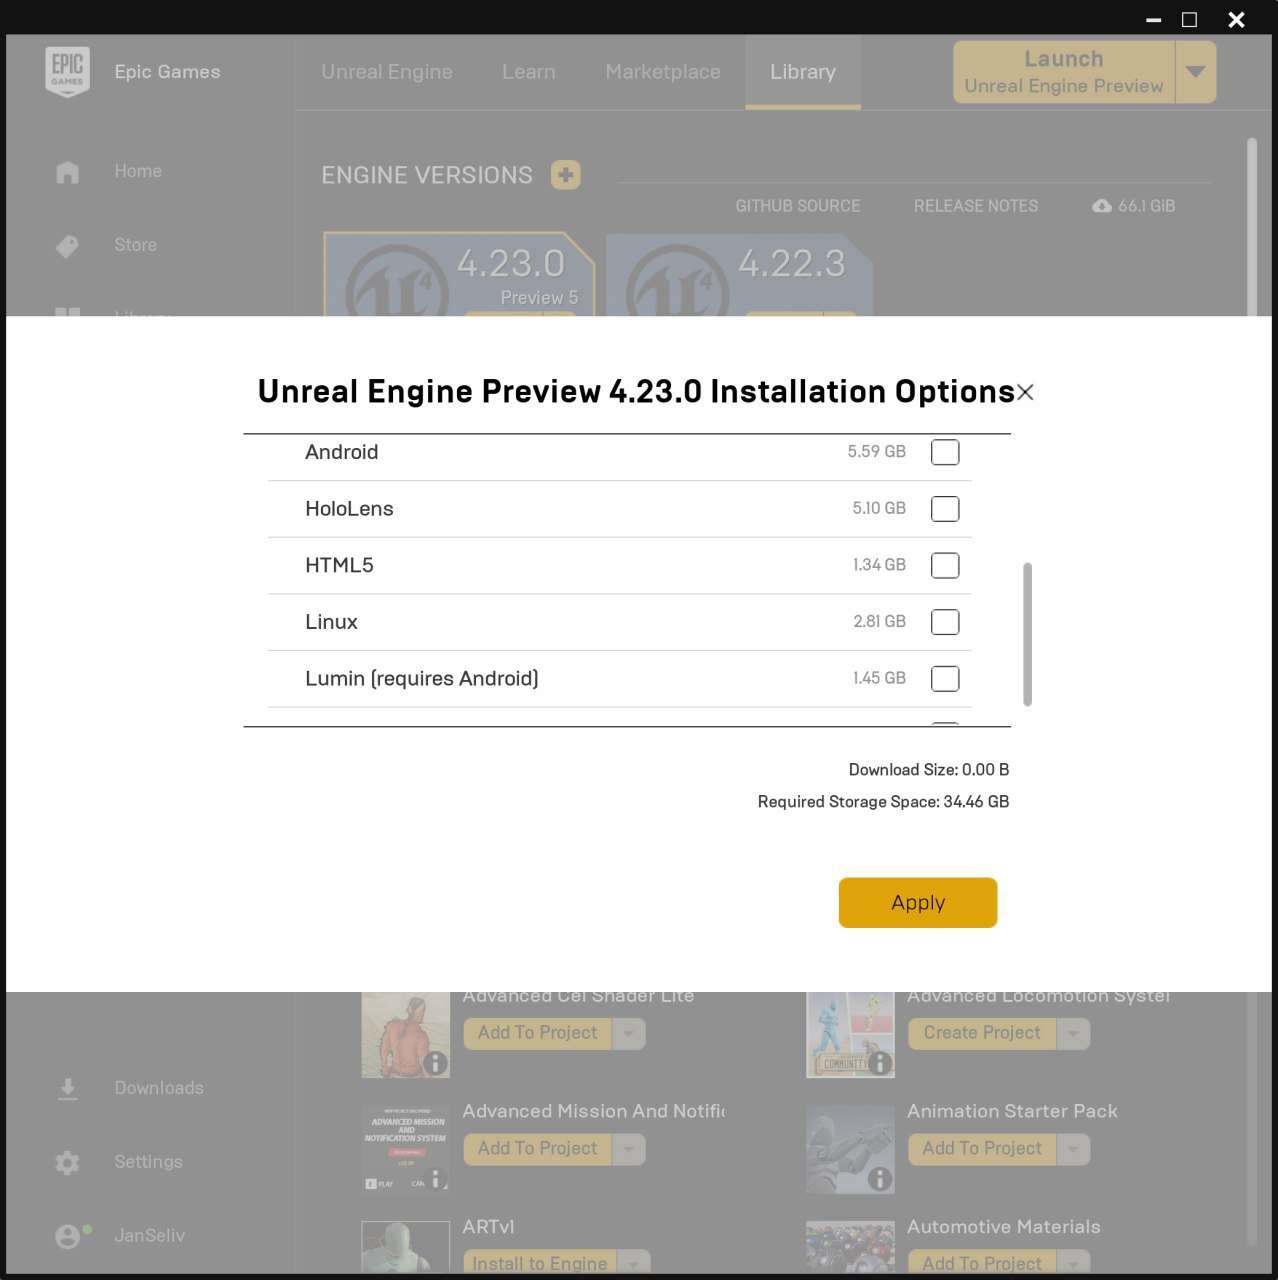The image size is (1278, 1280).
Task: Click the Home house icon
Action: pyautogui.click(x=67, y=172)
